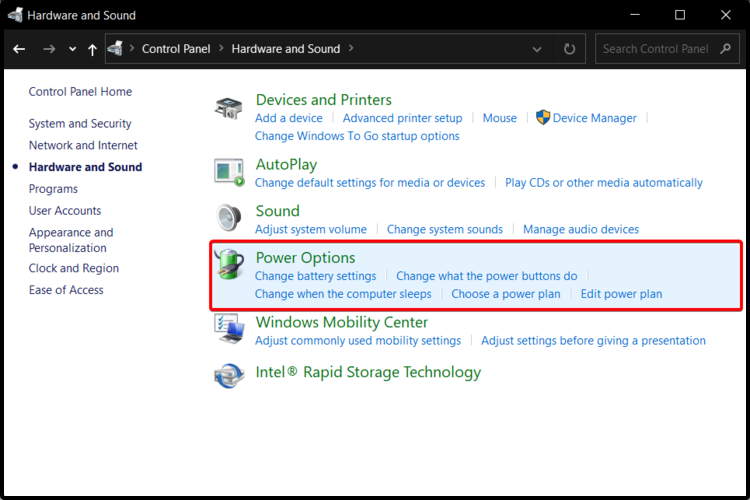
Task: Open User Accounts category
Action: pyautogui.click(x=65, y=211)
